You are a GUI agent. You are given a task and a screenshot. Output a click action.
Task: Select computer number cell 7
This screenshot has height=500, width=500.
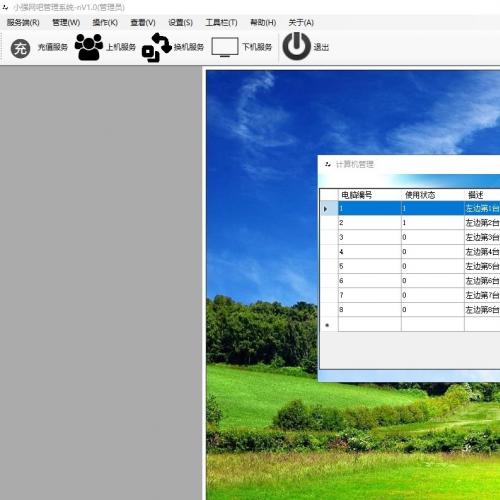pyautogui.click(x=370, y=295)
